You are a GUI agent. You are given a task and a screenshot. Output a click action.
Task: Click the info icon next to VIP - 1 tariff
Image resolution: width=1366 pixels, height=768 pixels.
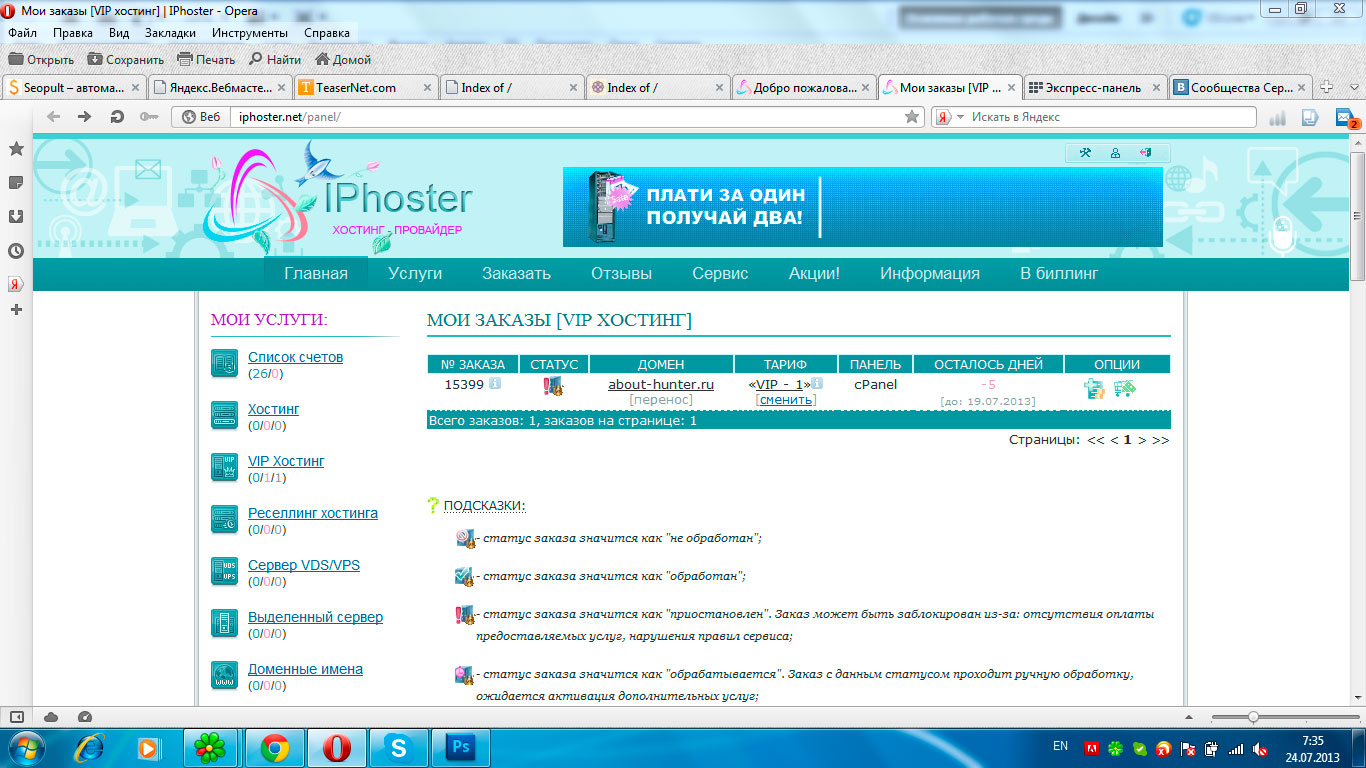[817, 384]
